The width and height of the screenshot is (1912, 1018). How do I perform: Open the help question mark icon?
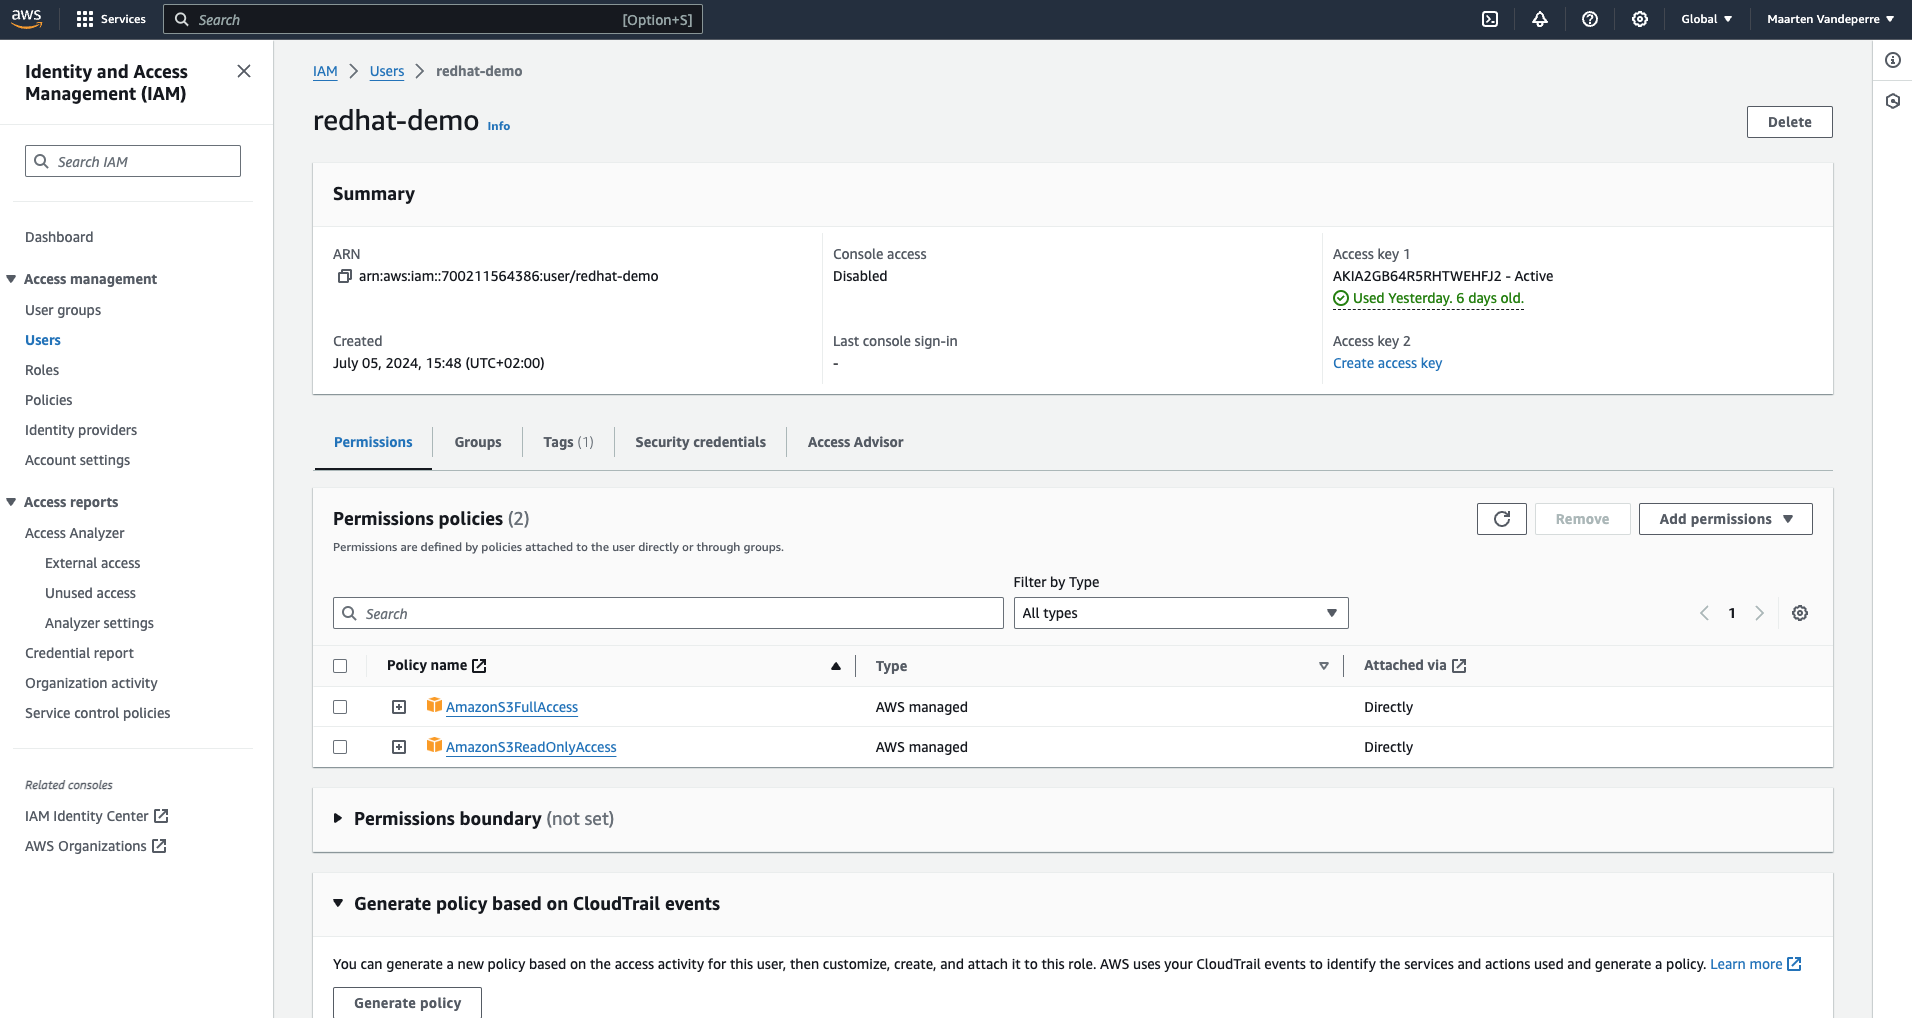(1590, 19)
